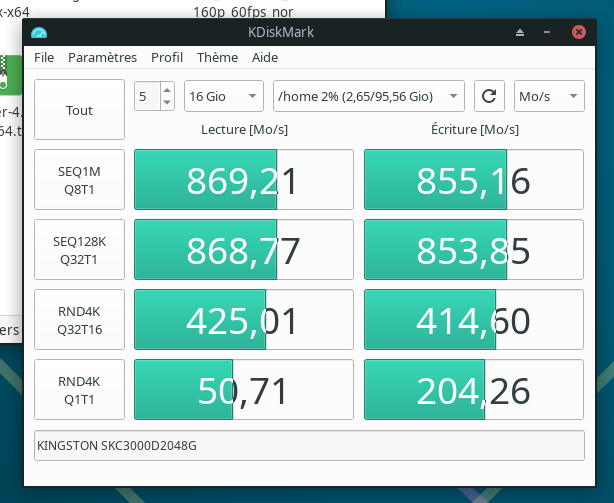Viewport: 614px width, 503px height.
Task: Run the SEQ1M Q8T1 benchmark
Action: click(x=79, y=180)
